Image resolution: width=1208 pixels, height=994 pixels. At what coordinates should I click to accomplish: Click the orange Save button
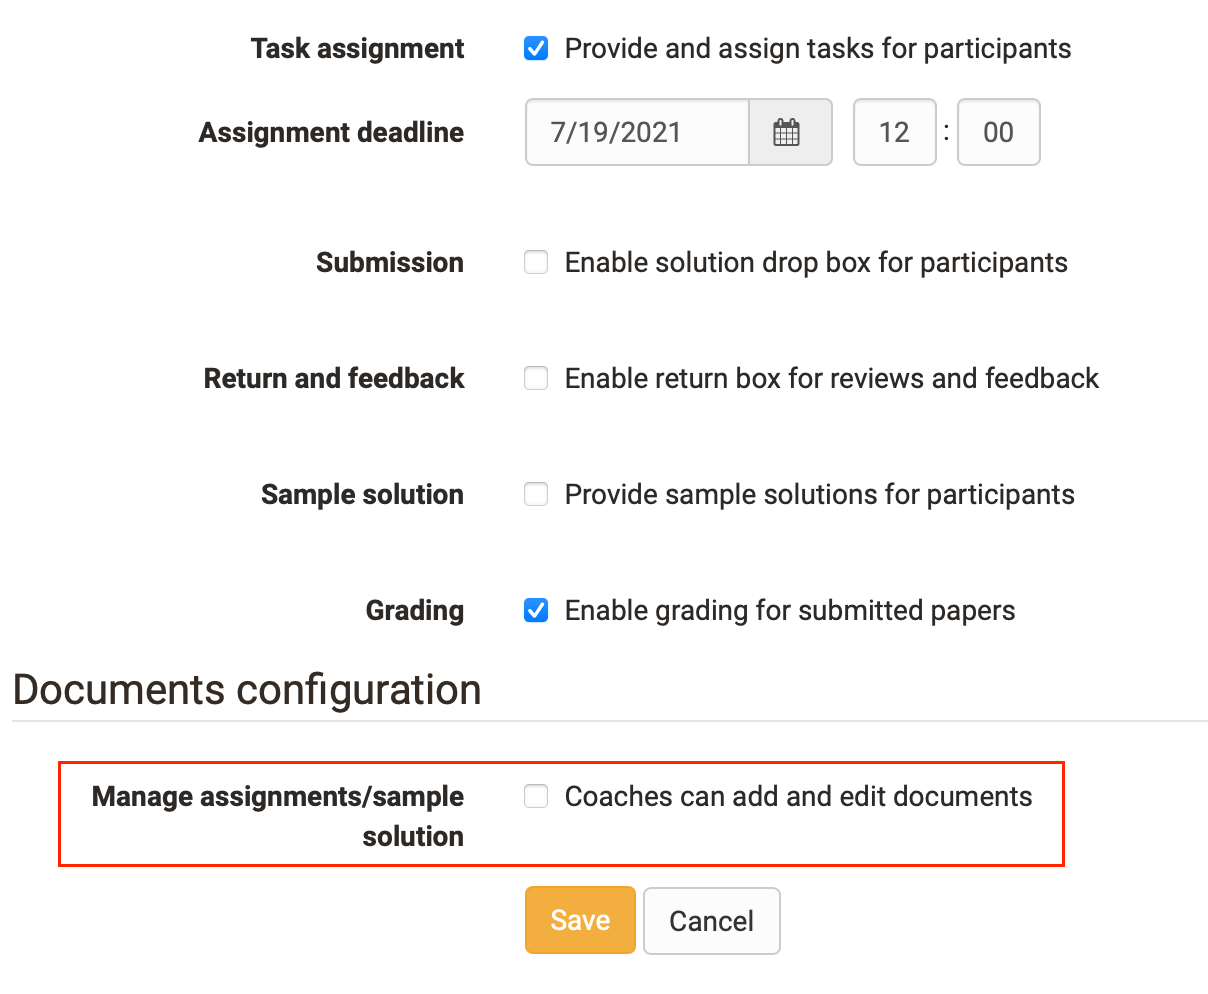pos(580,920)
